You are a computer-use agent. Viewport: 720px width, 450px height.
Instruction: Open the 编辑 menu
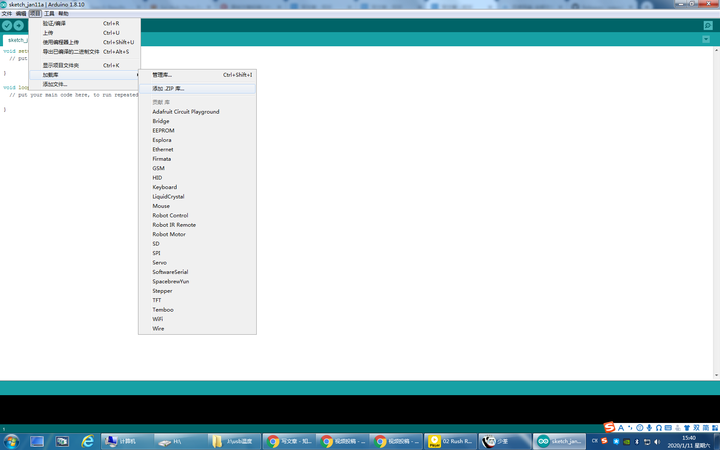click(21, 14)
